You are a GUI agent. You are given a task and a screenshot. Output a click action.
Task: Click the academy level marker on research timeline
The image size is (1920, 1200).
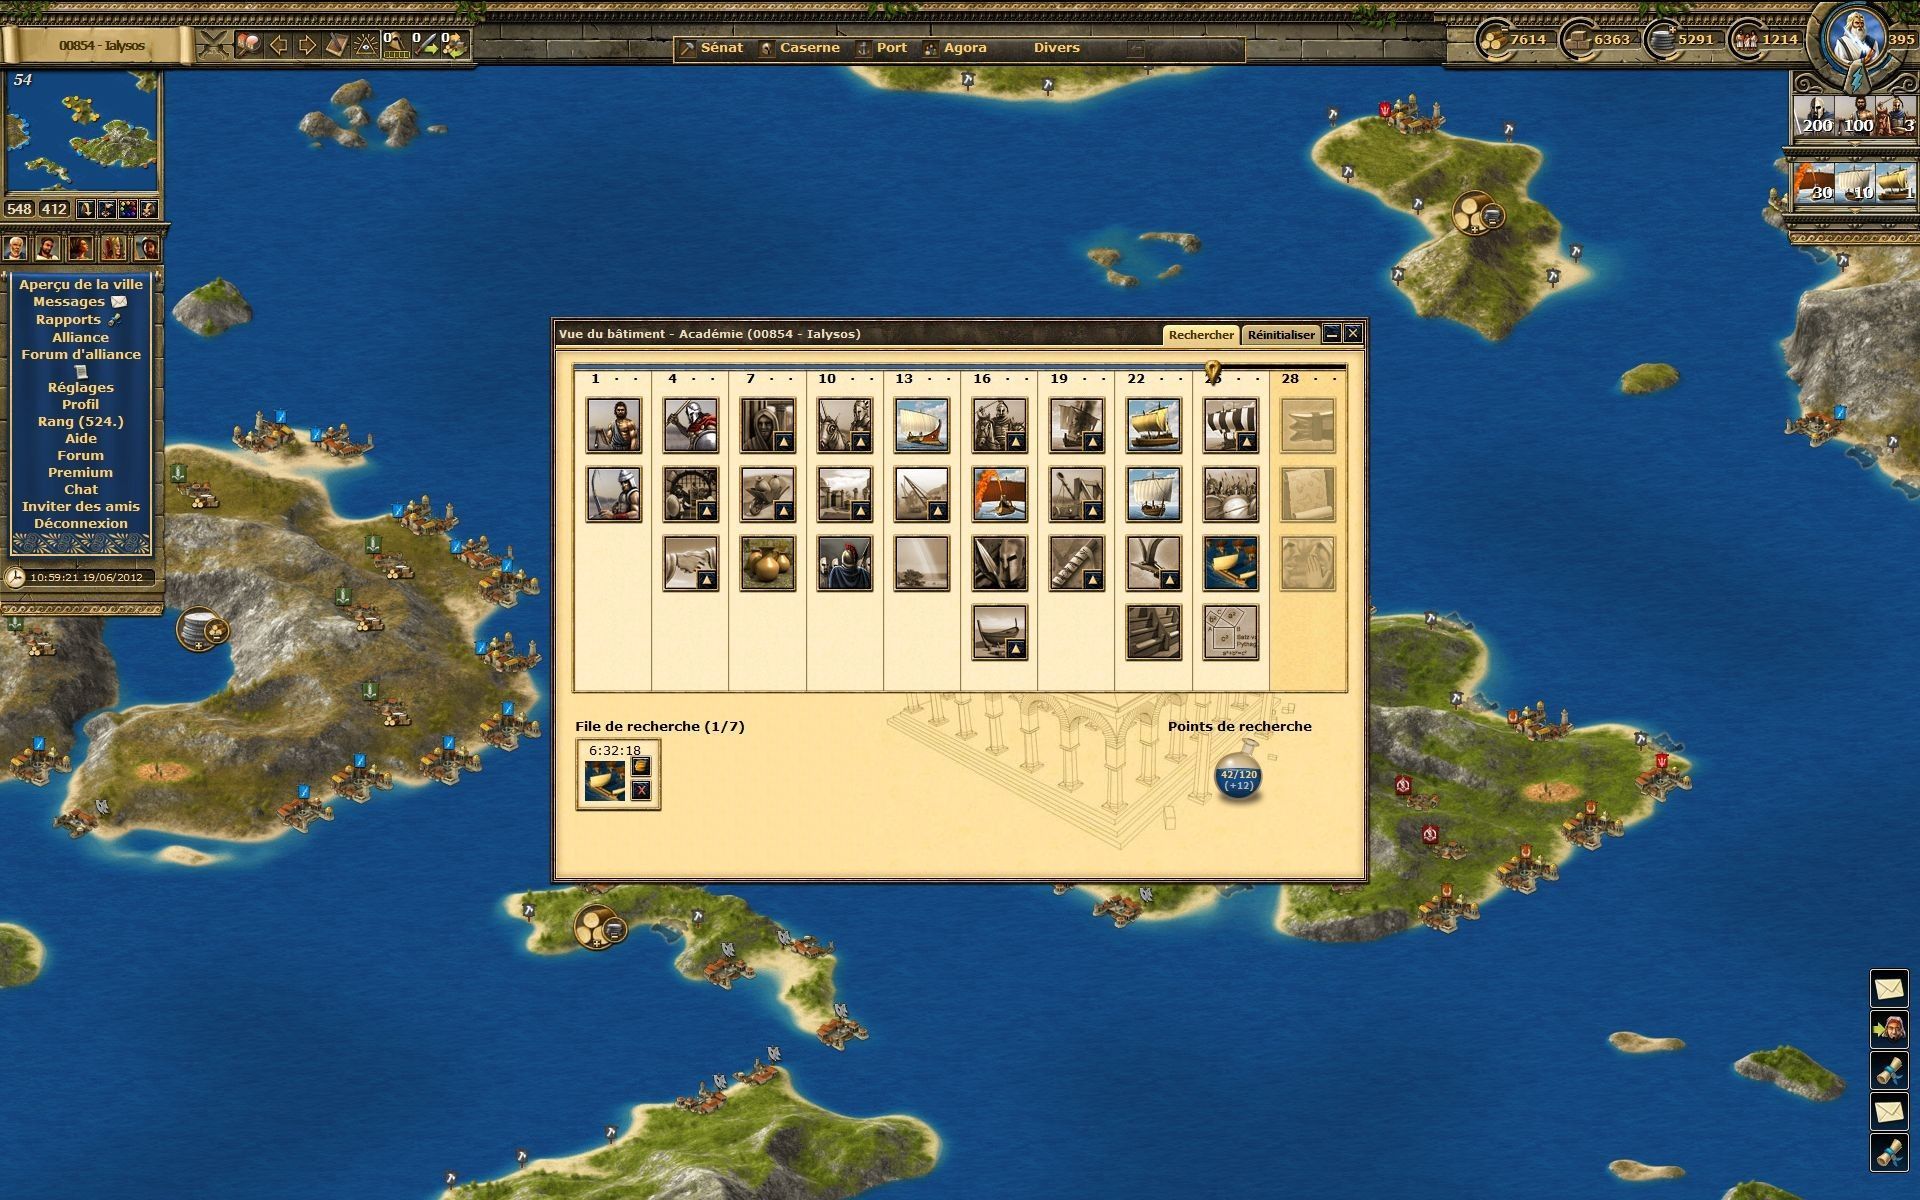(1213, 371)
